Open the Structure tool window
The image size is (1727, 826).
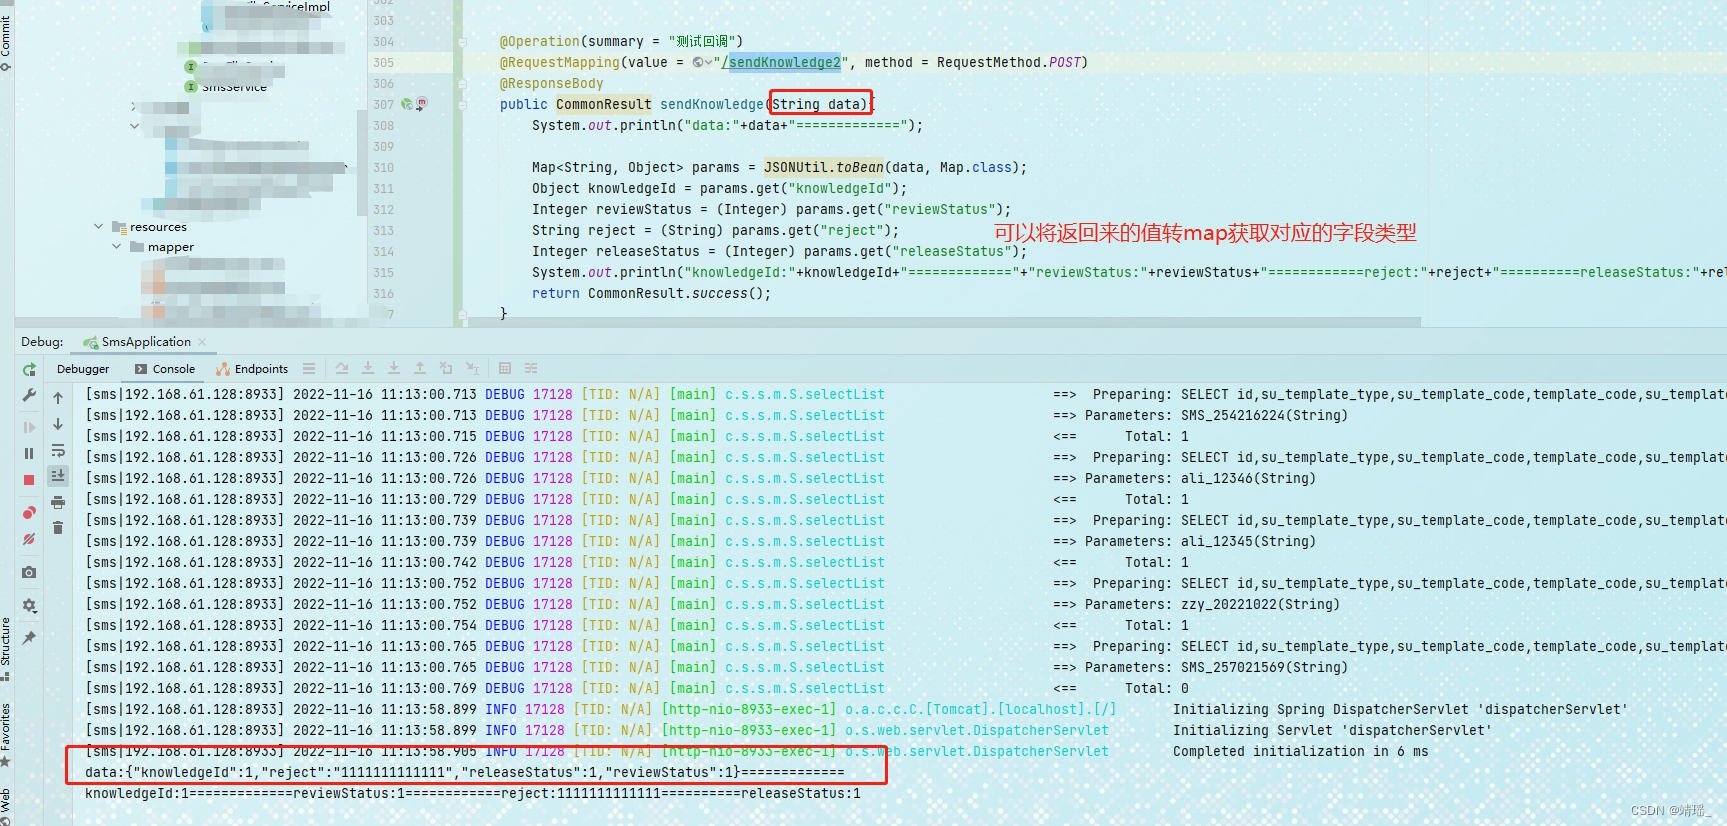6,649
